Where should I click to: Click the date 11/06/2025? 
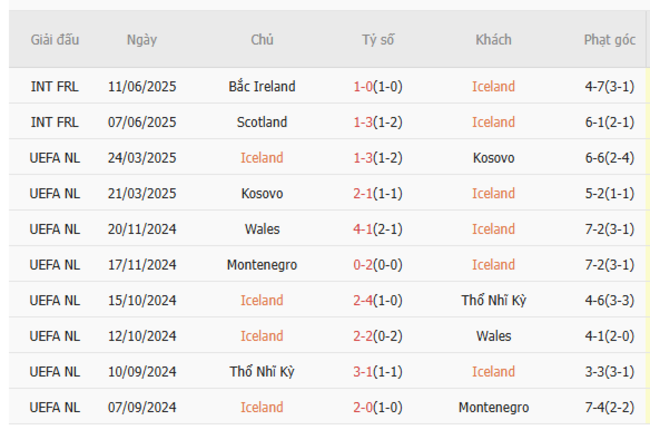pos(142,86)
